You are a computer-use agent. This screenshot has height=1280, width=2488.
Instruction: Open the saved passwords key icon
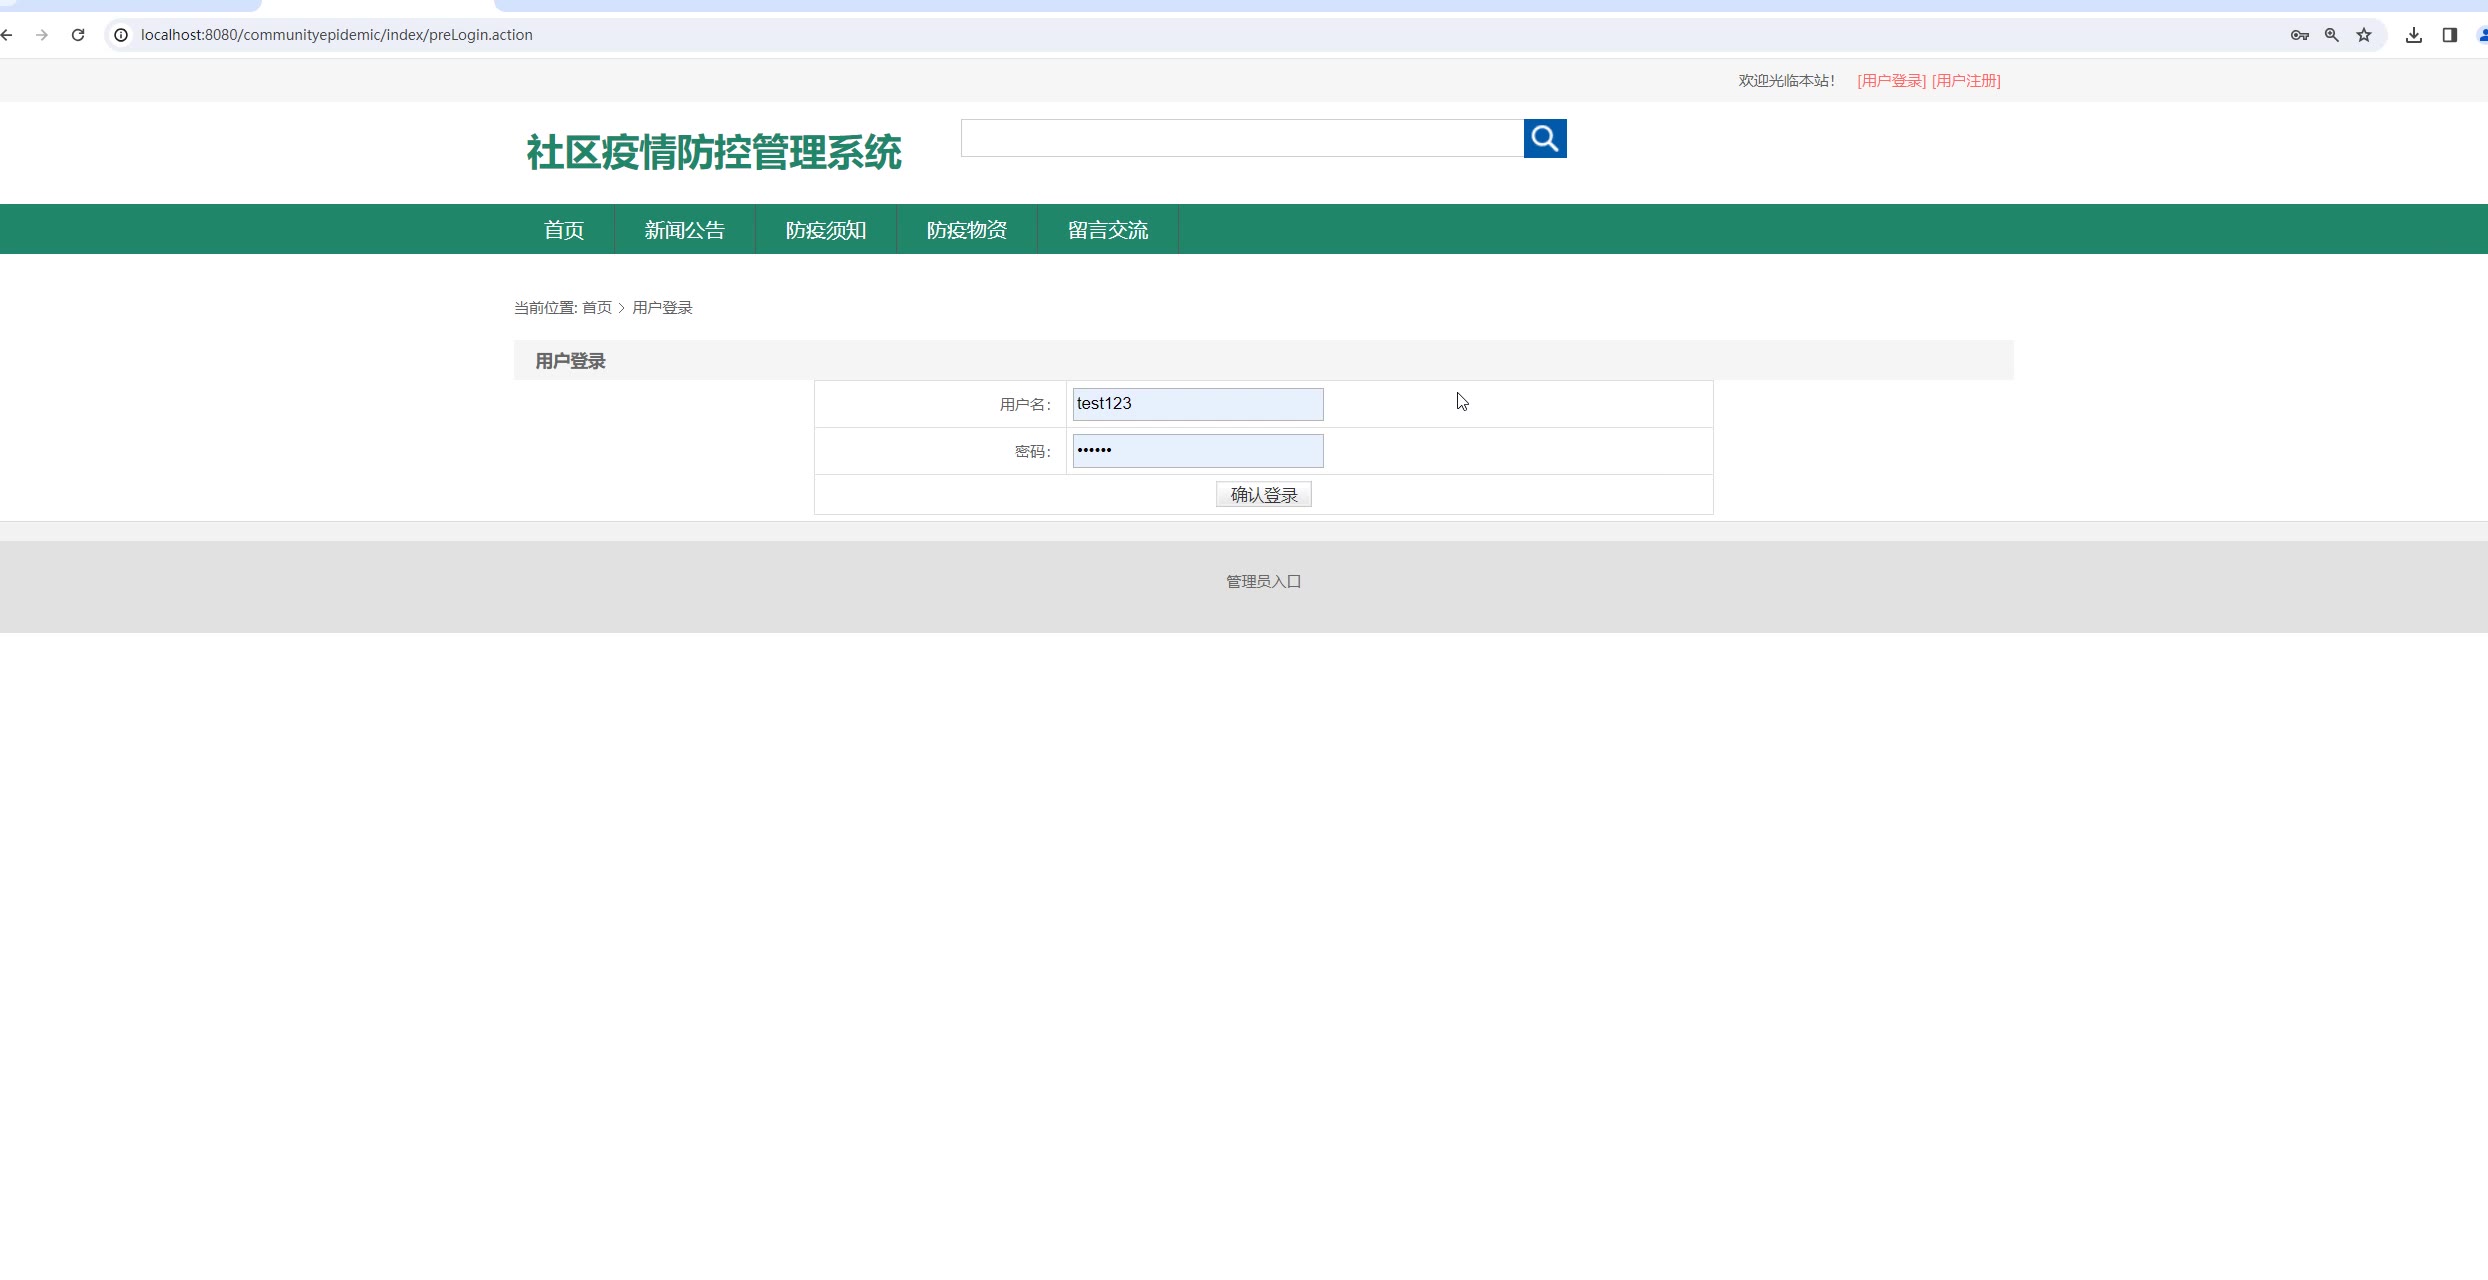click(x=2299, y=35)
